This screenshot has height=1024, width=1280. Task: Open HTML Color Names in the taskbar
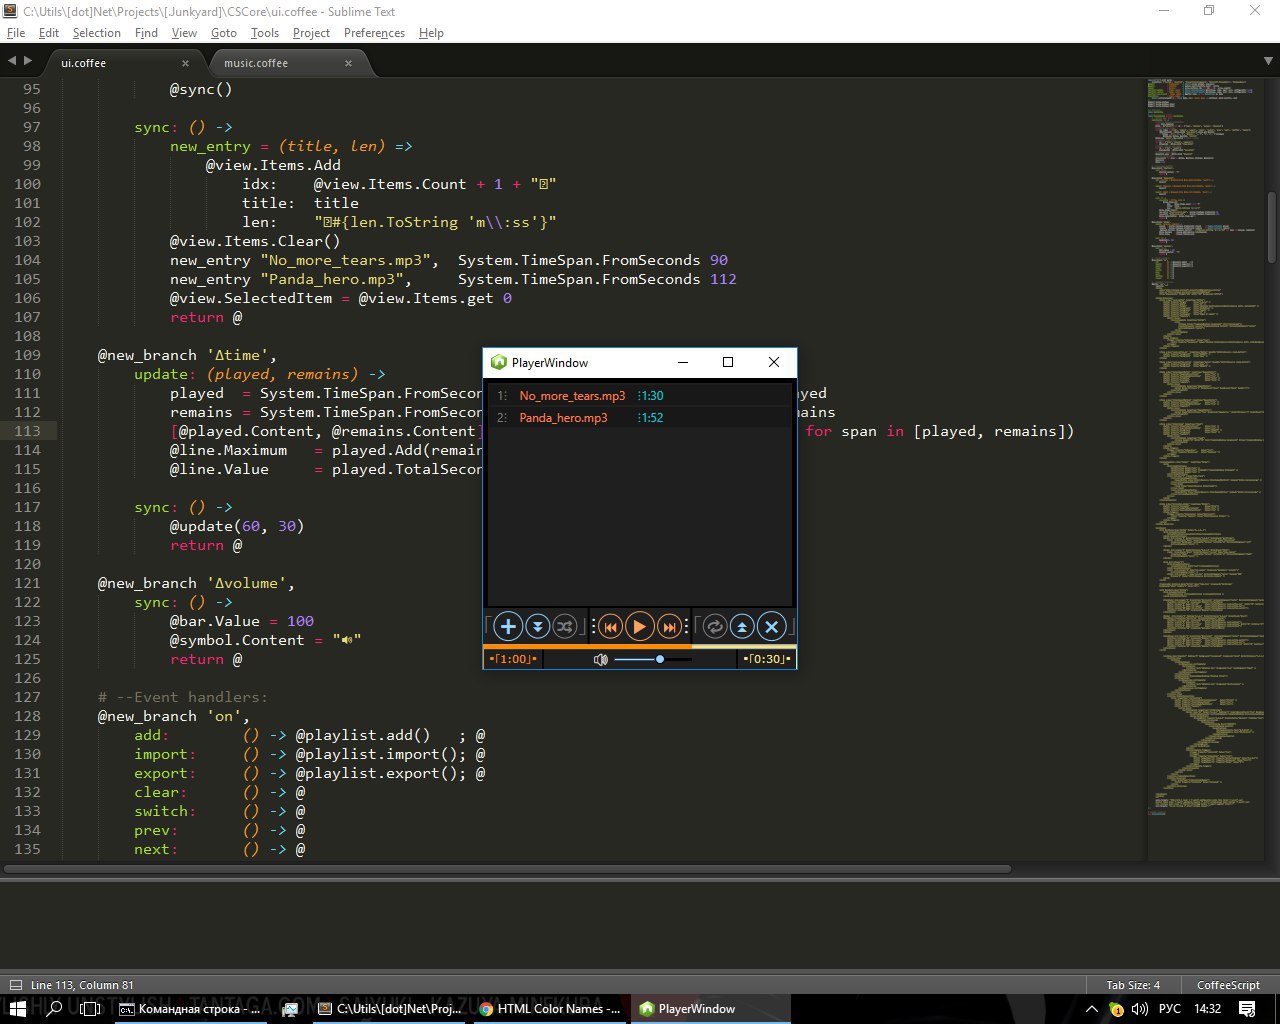(x=552, y=1009)
